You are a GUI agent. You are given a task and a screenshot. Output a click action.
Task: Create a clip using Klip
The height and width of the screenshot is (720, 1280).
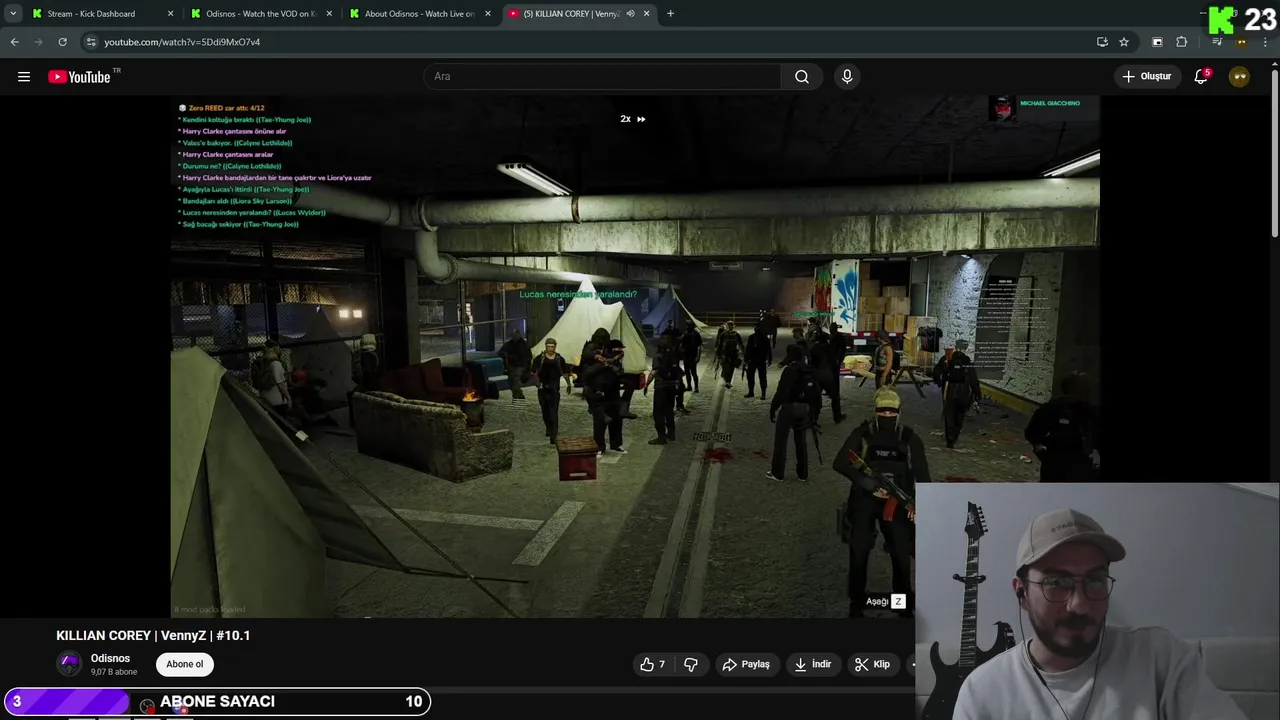point(872,664)
